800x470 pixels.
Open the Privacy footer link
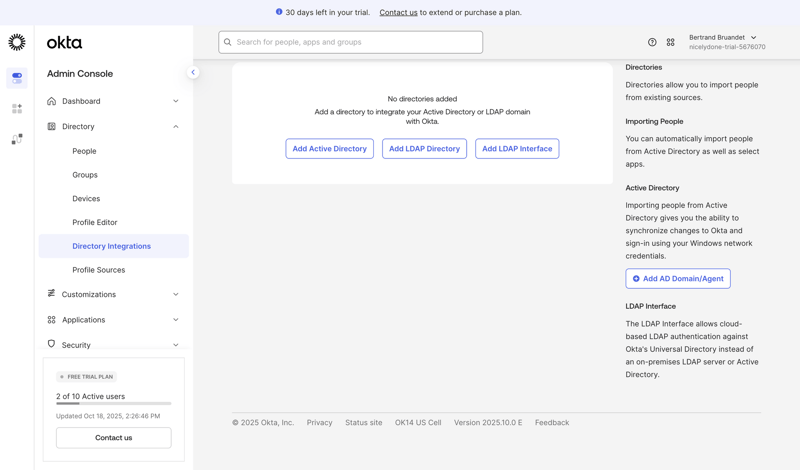[319, 423]
